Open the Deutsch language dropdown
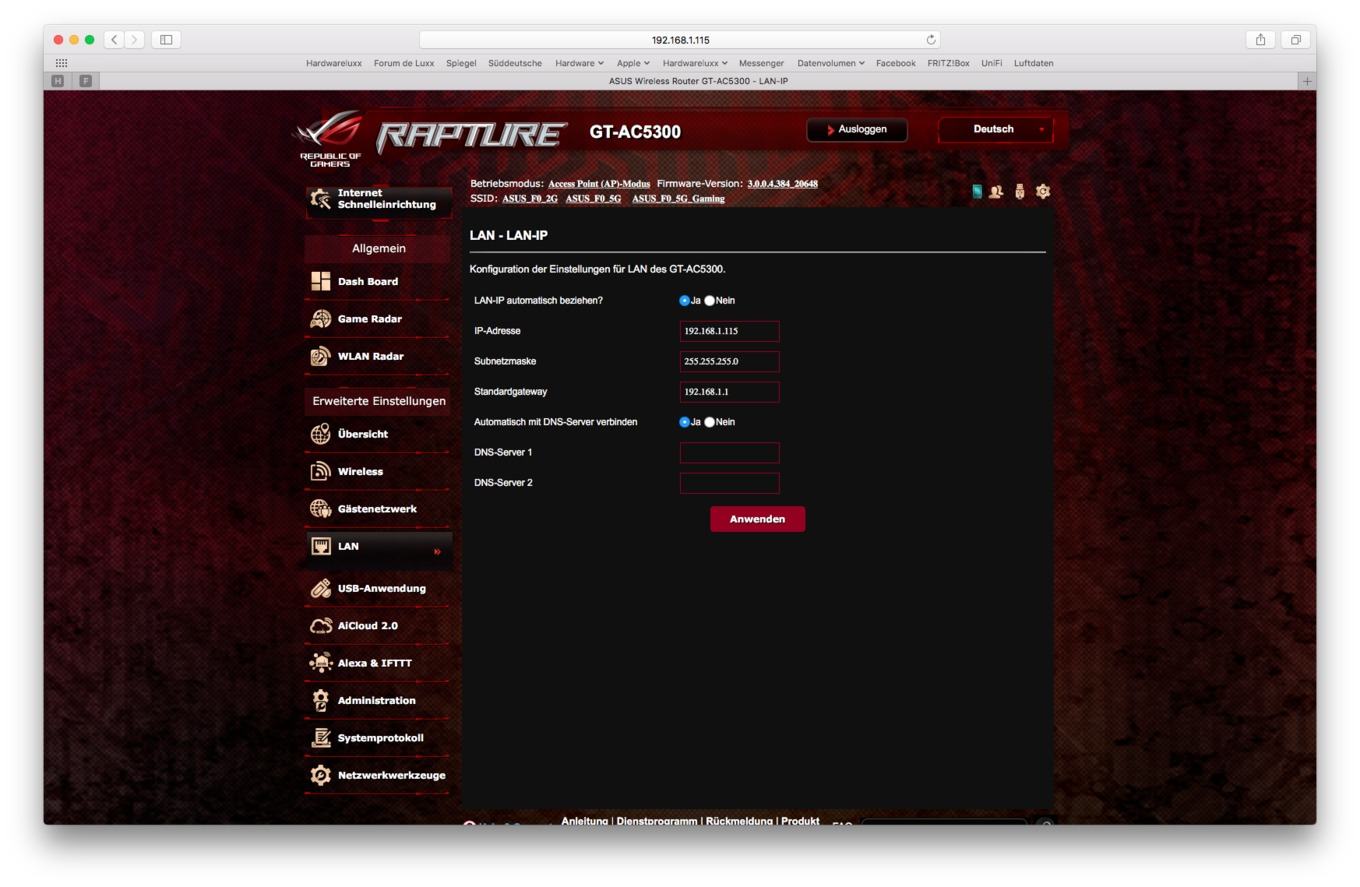Image resolution: width=1360 pixels, height=887 pixels. (996, 130)
